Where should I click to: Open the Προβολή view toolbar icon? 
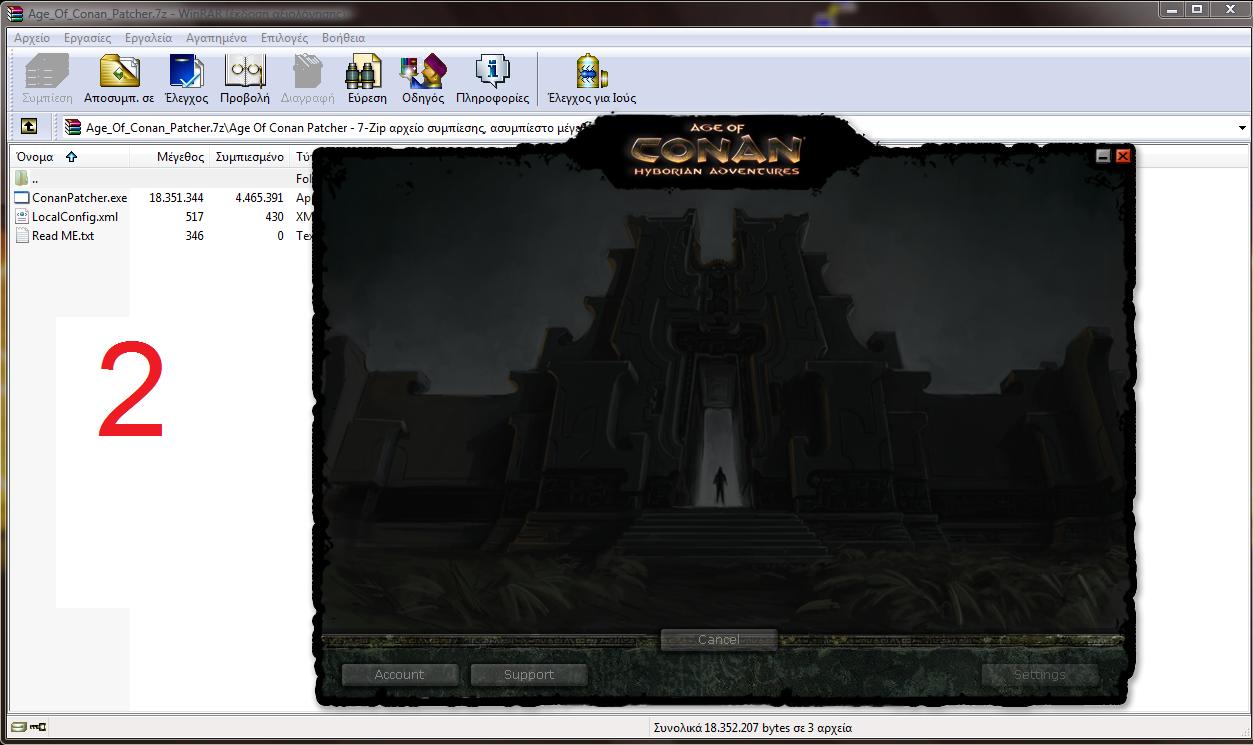click(x=244, y=80)
